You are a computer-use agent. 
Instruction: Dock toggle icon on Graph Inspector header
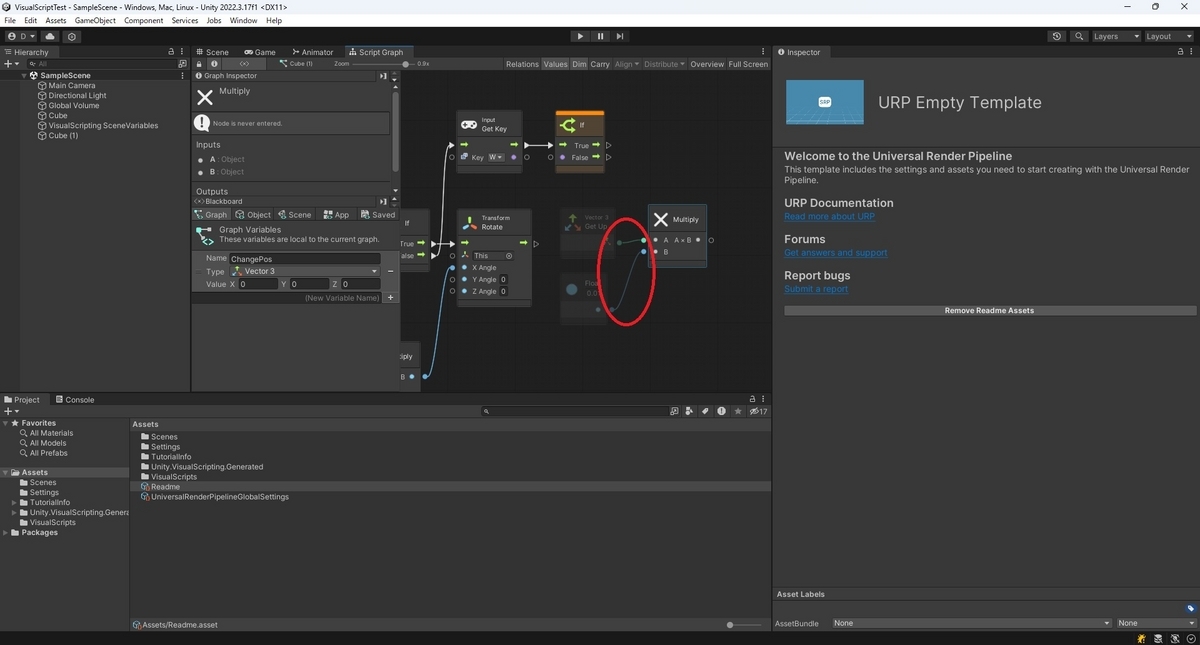[383, 76]
